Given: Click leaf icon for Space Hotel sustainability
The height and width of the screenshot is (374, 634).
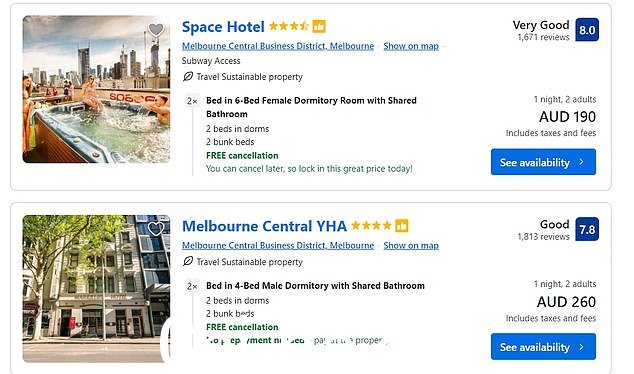Looking at the screenshot, I should point(188,76).
